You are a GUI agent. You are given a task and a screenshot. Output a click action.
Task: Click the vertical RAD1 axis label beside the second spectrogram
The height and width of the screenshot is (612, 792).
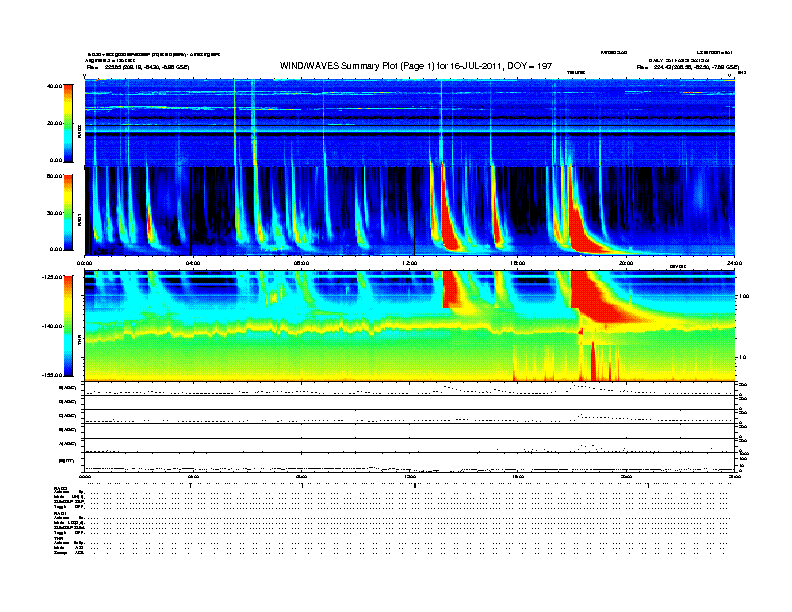coord(79,219)
